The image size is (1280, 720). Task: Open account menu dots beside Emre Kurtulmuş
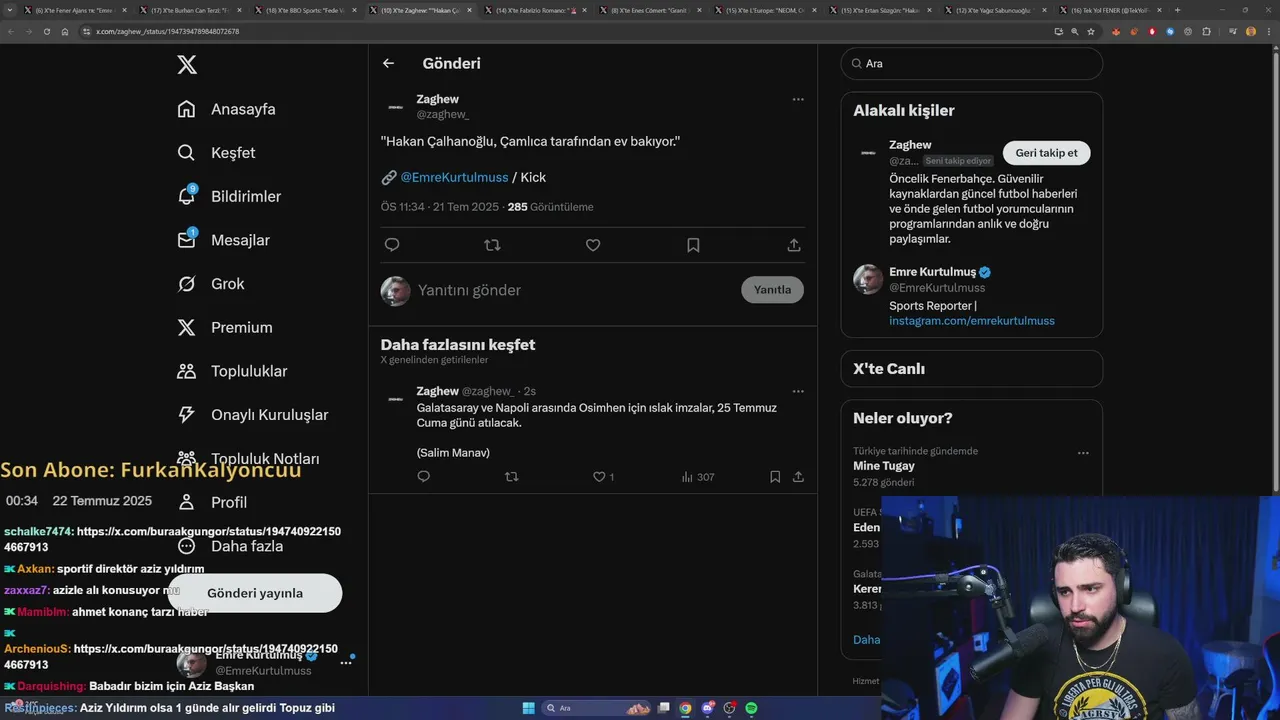[346, 662]
